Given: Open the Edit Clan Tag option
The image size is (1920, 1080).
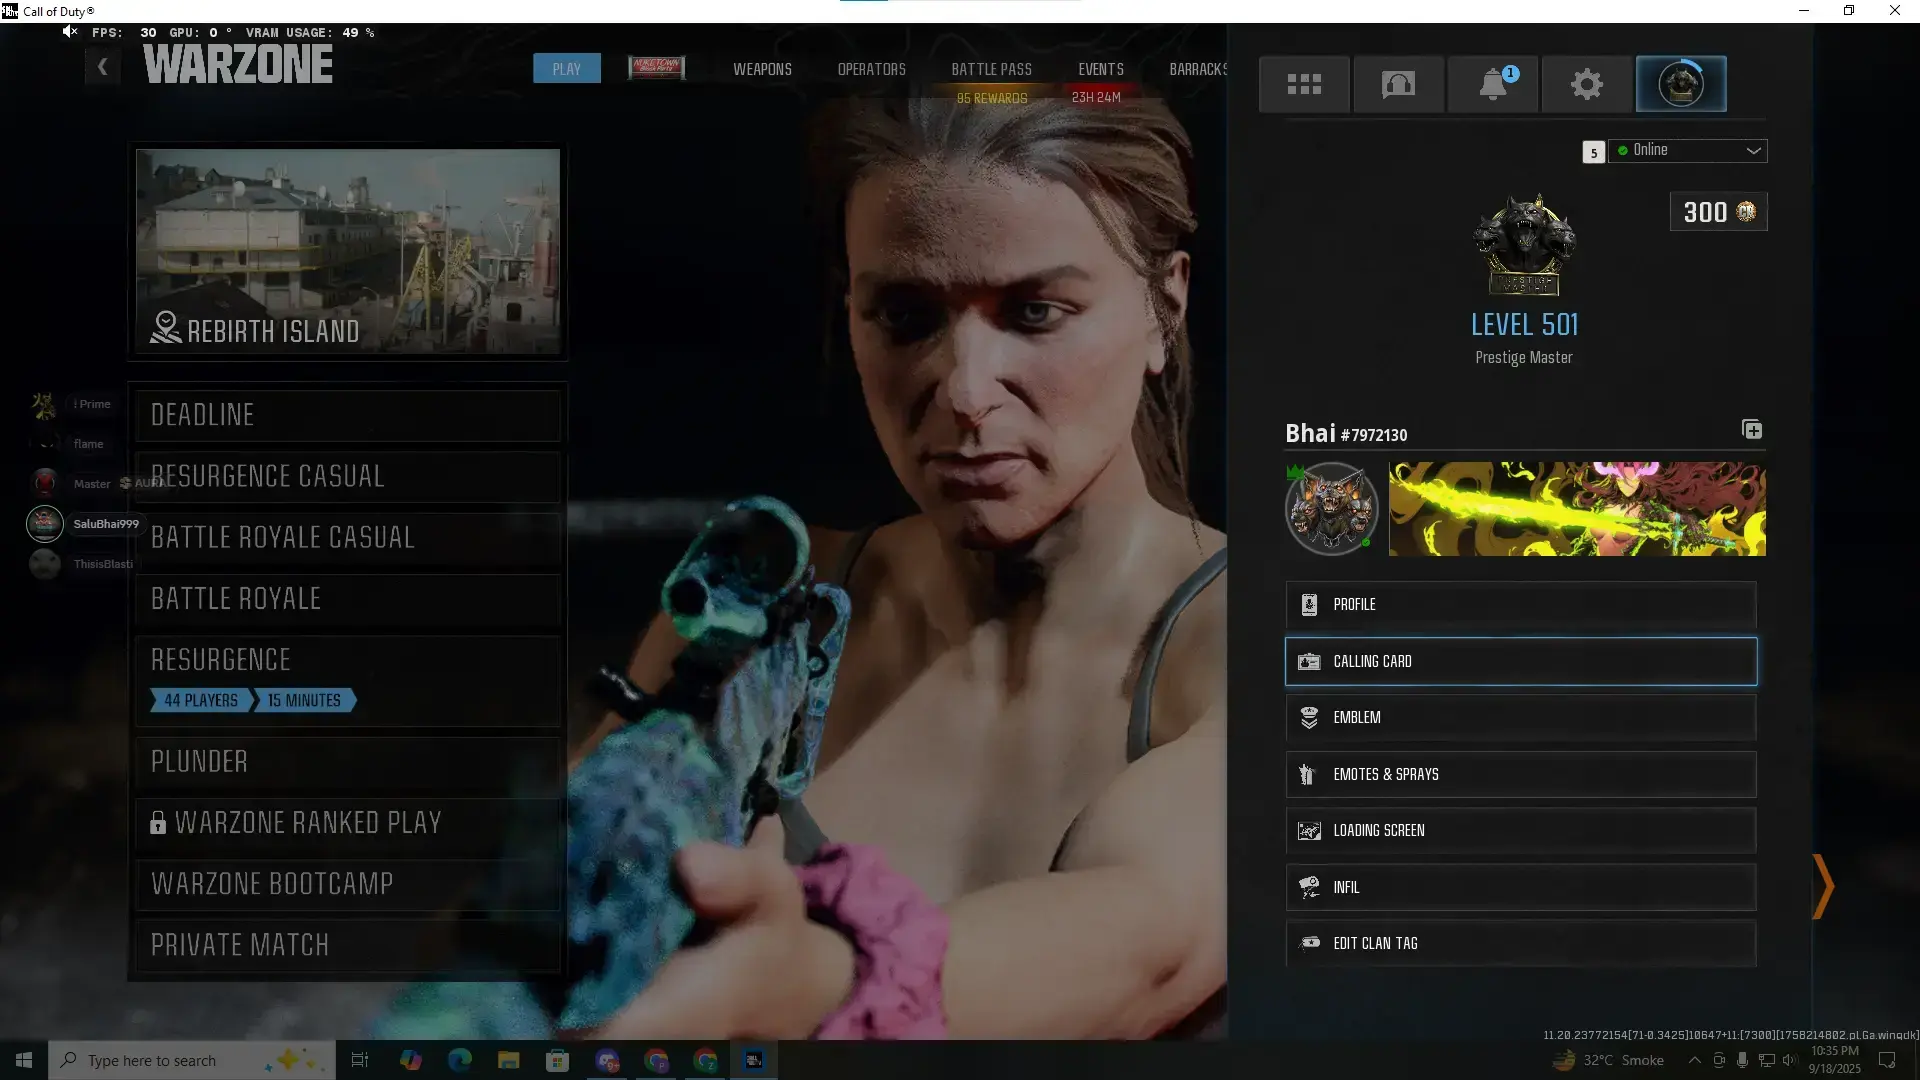Looking at the screenshot, I should pyautogui.click(x=1520, y=943).
